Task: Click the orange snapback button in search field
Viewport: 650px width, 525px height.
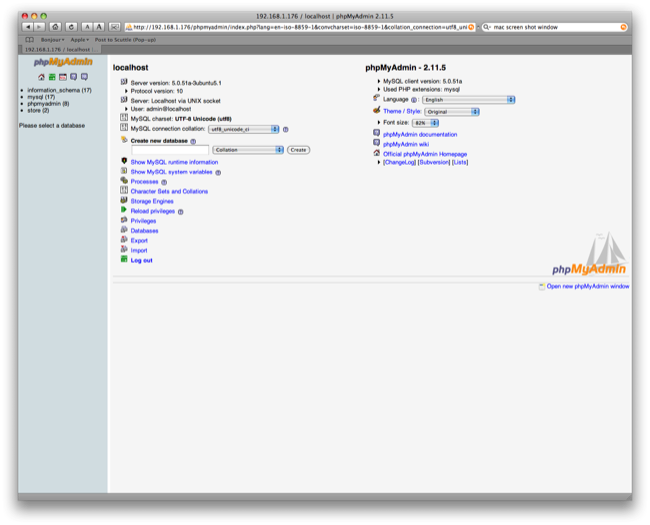Action: coord(623,27)
